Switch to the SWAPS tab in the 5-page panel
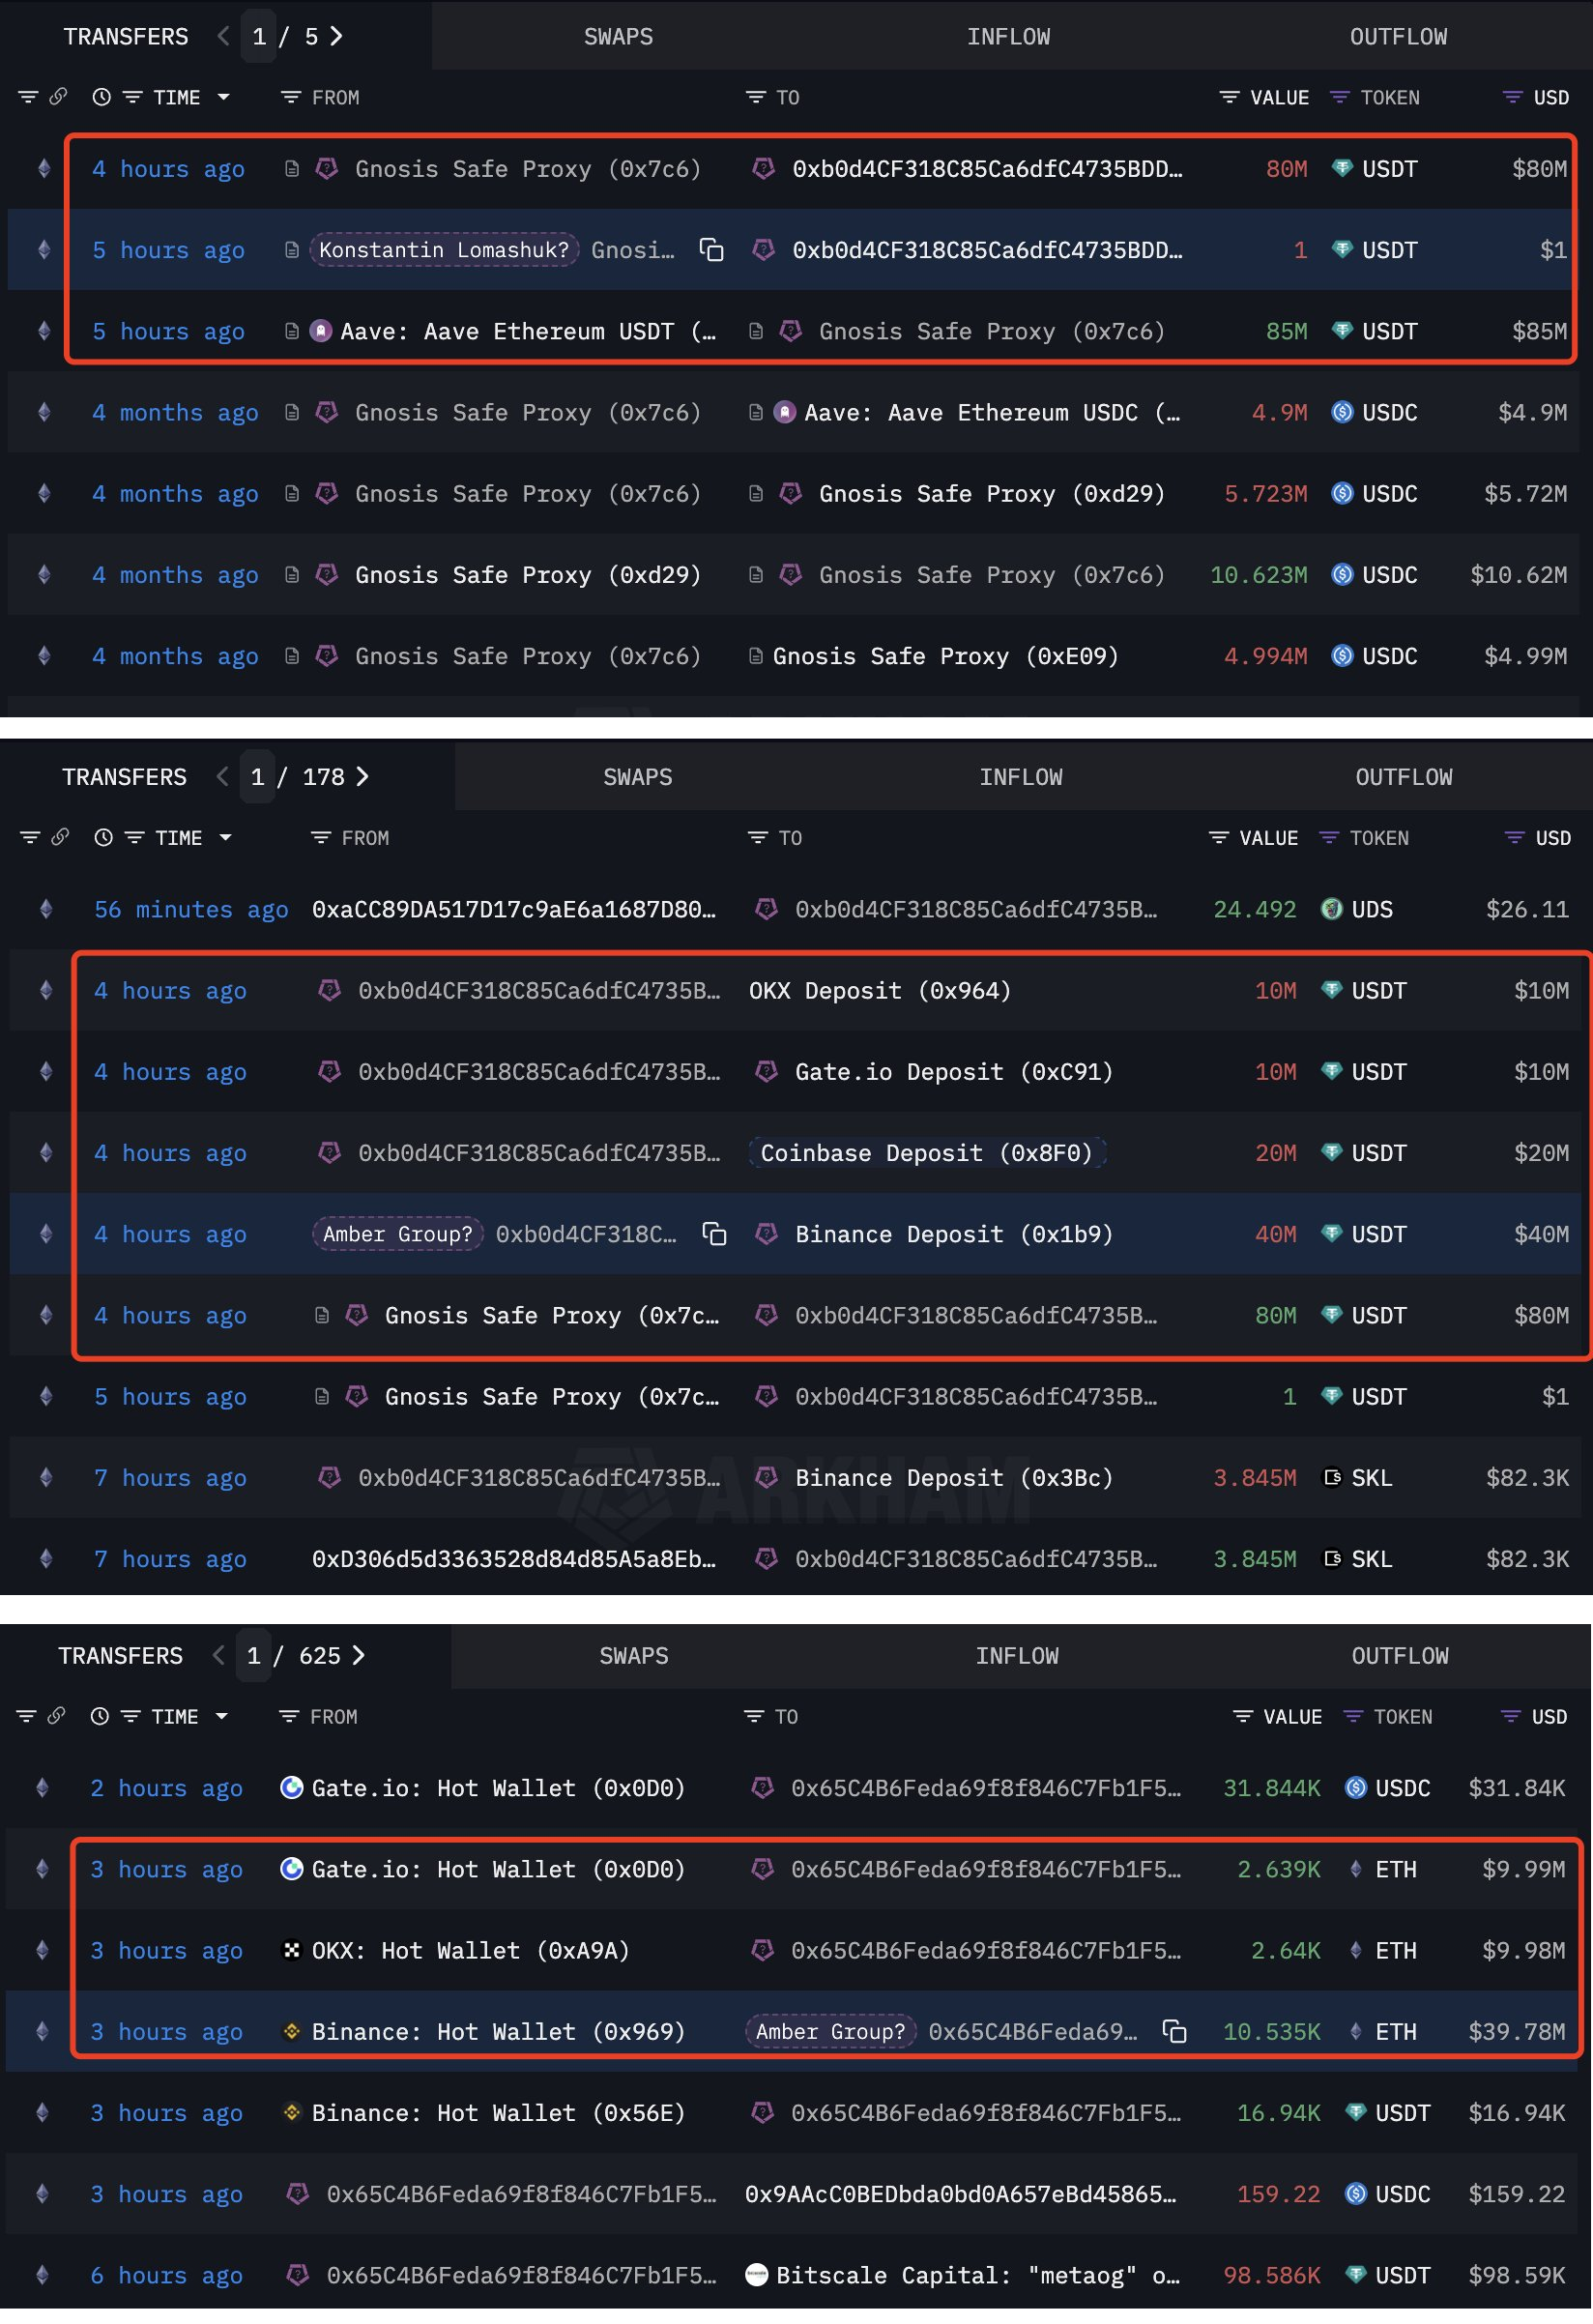Viewport: 1593px width, 2324px height. (618, 37)
